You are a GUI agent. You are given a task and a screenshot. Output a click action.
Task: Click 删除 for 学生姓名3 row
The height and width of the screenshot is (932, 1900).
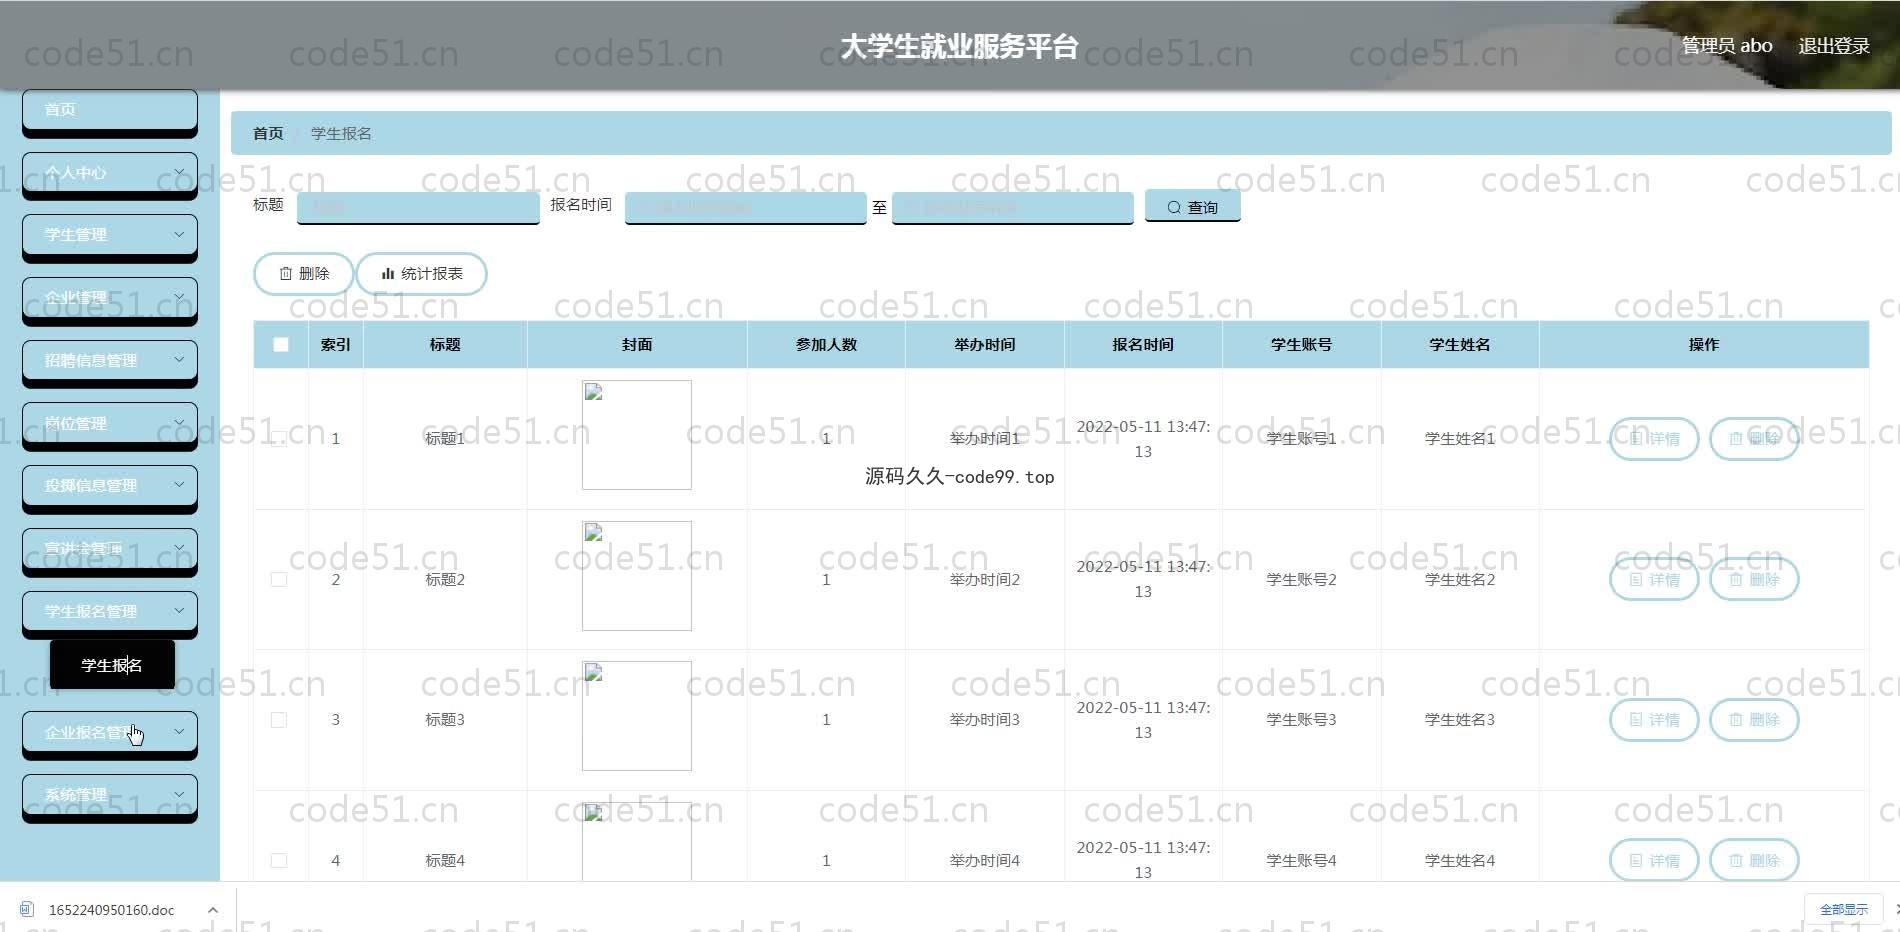[1754, 720]
